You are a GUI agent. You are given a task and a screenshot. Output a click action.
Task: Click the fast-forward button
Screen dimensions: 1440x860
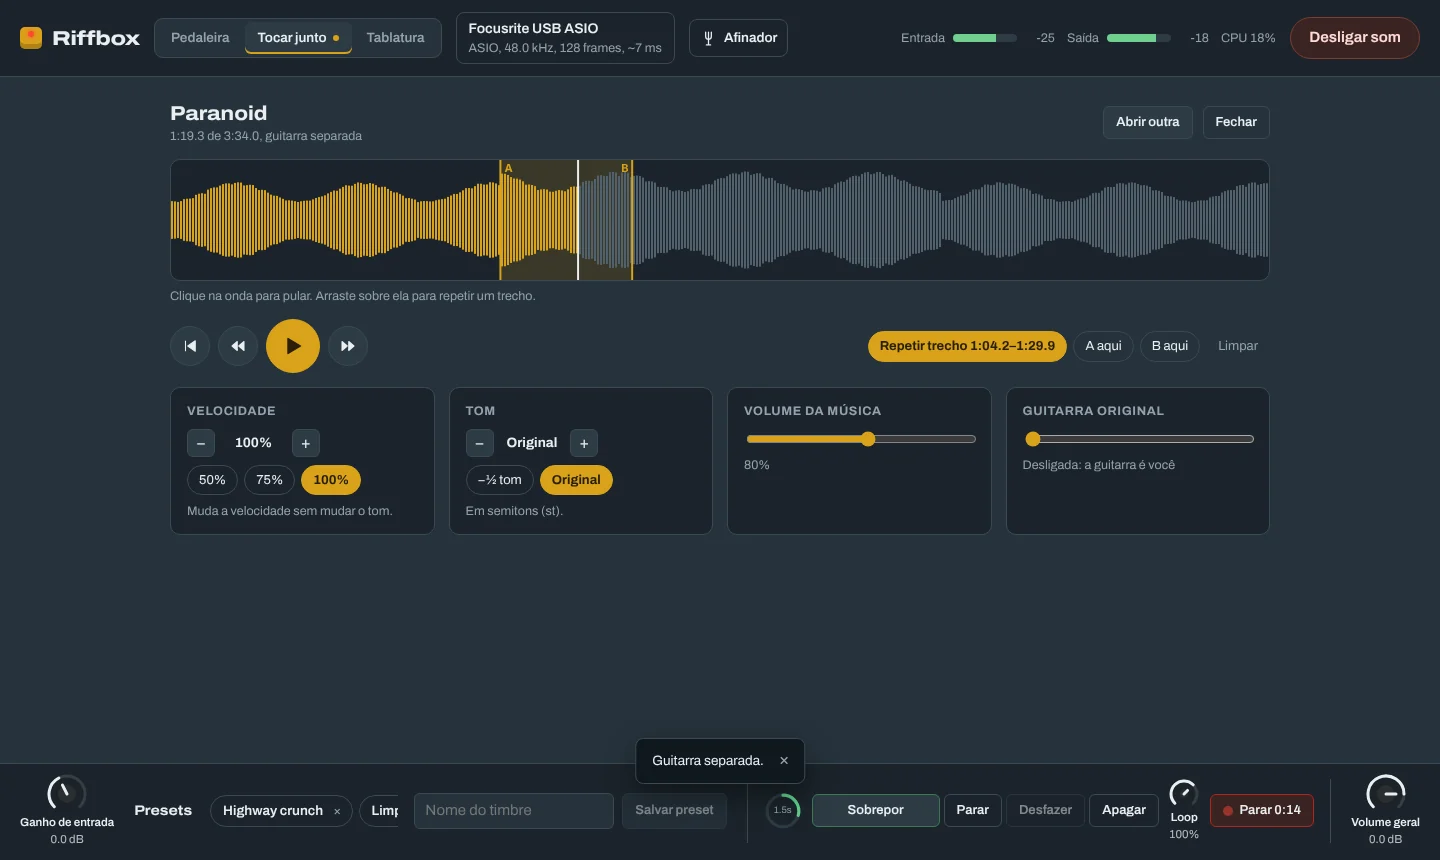[348, 346]
